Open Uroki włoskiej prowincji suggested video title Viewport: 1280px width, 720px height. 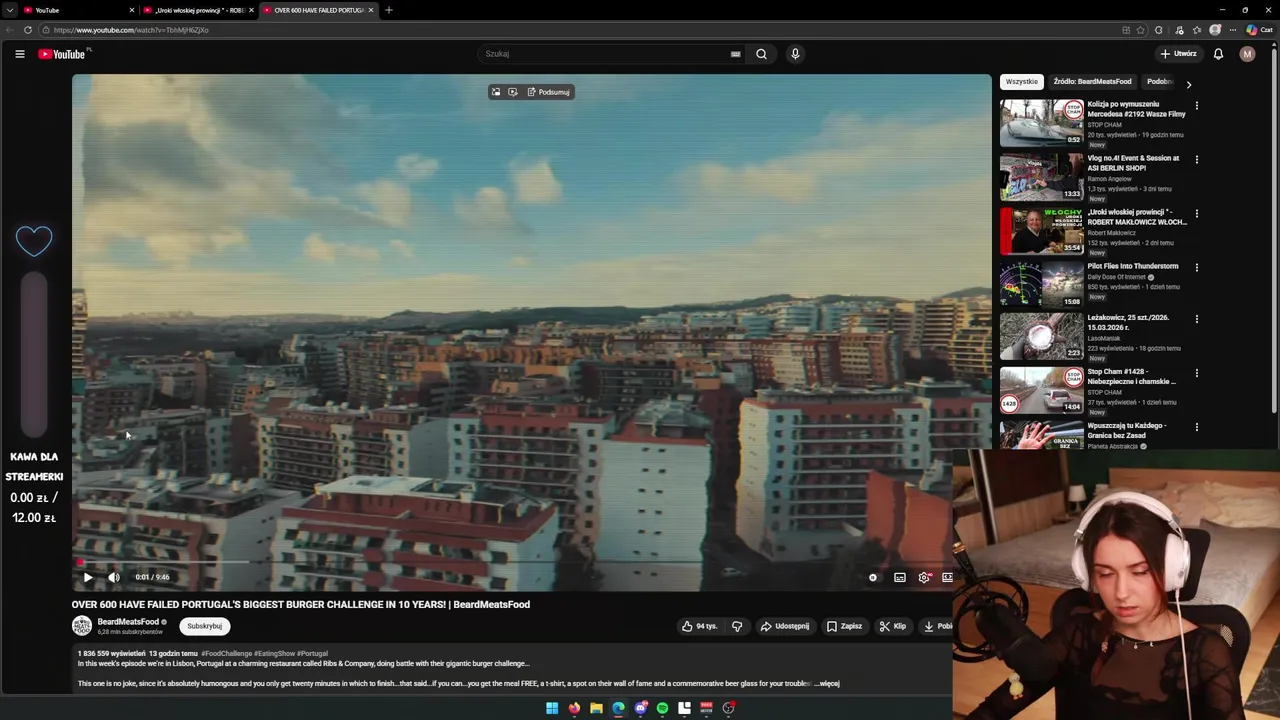click(x=1137, y=217)
